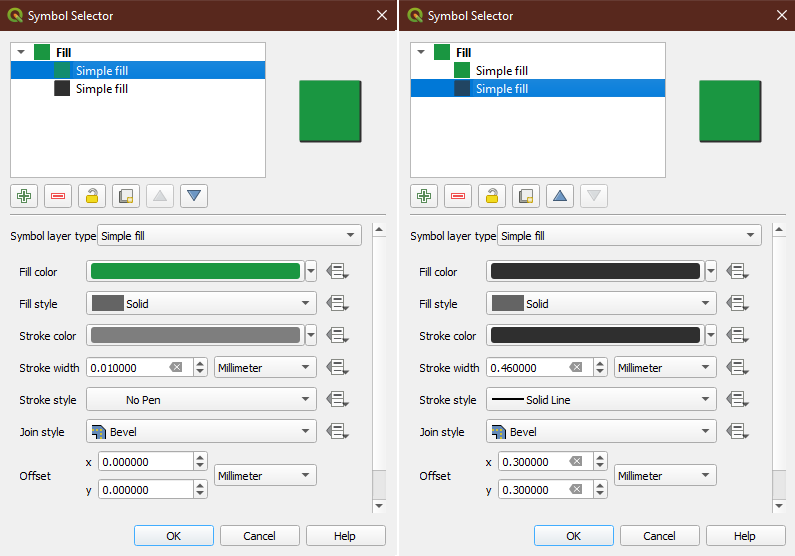Click Help in right Symbol Selector
795x556 pixels.
745,536
